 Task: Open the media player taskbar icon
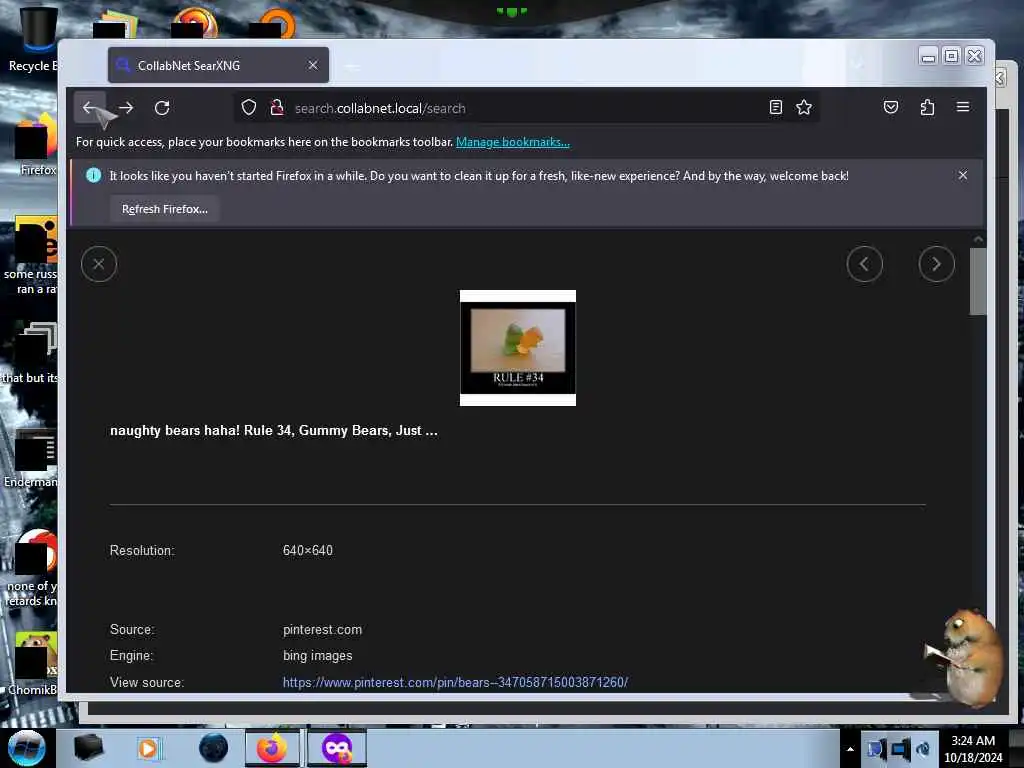tap(148, 748)
